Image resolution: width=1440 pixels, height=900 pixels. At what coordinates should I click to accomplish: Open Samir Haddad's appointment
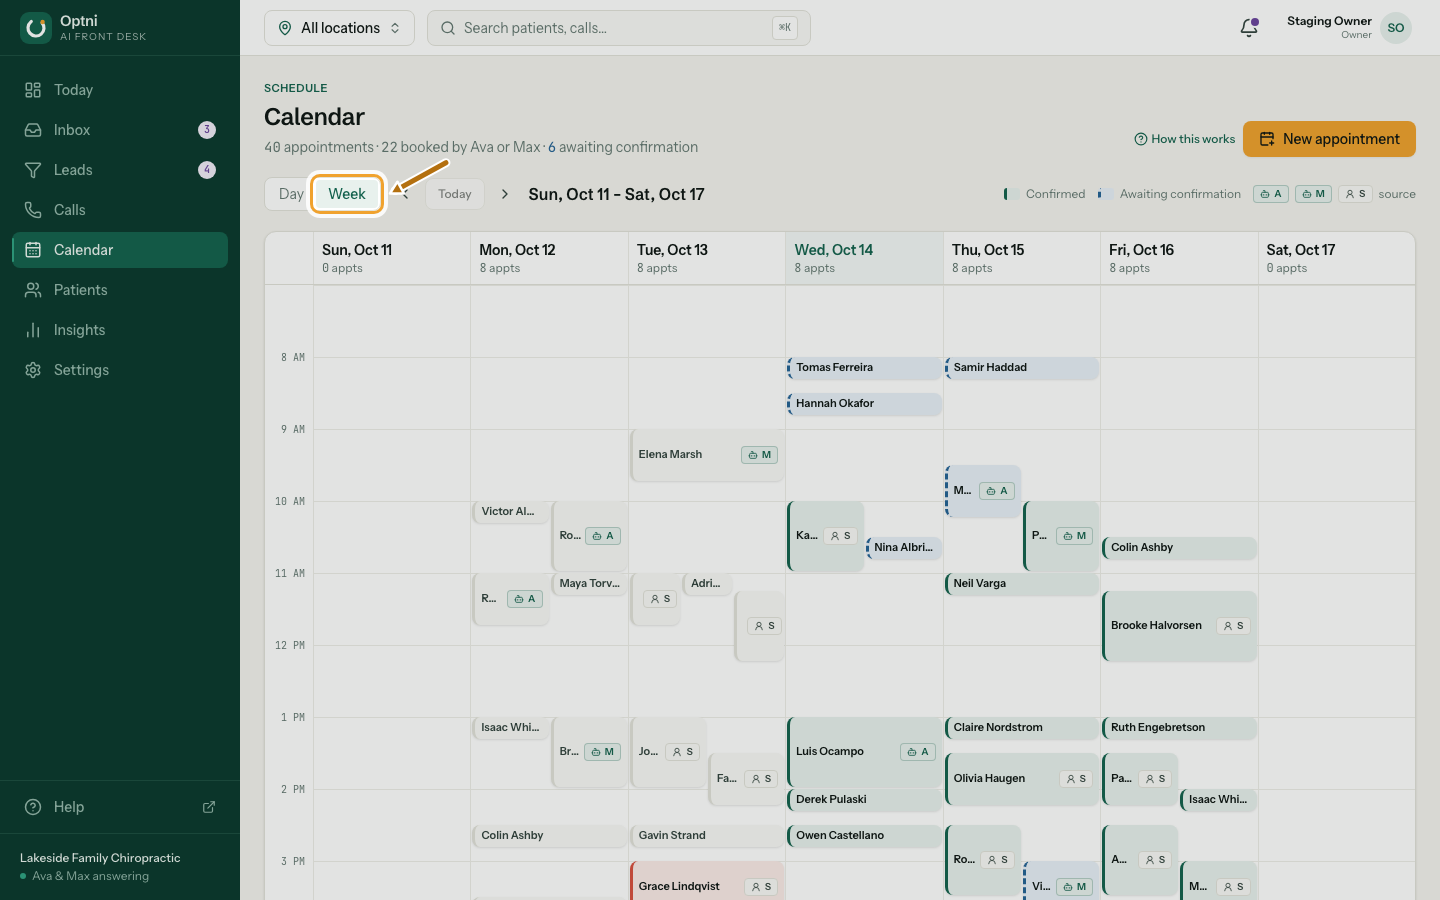click(x=1022, y=368)
